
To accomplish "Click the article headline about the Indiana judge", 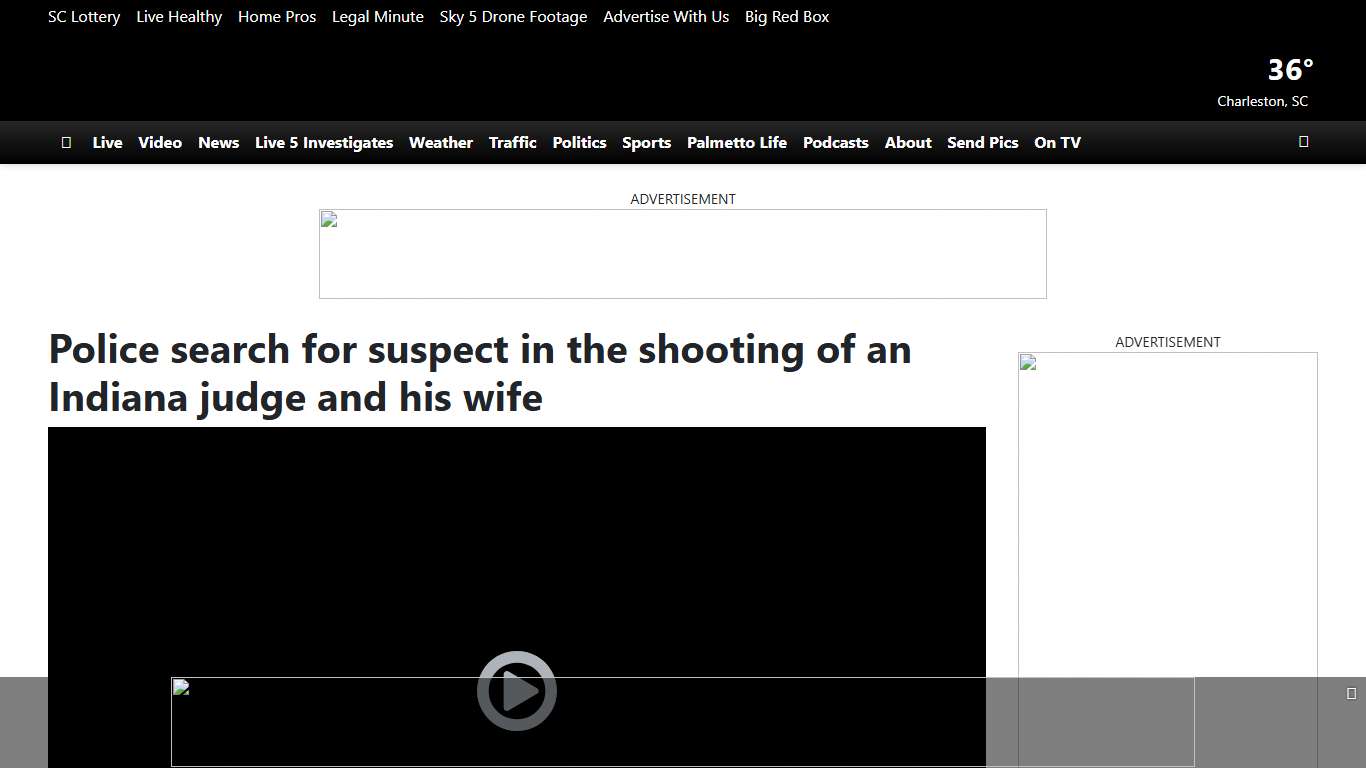I will pyautogui.click(x=480, y=373).
